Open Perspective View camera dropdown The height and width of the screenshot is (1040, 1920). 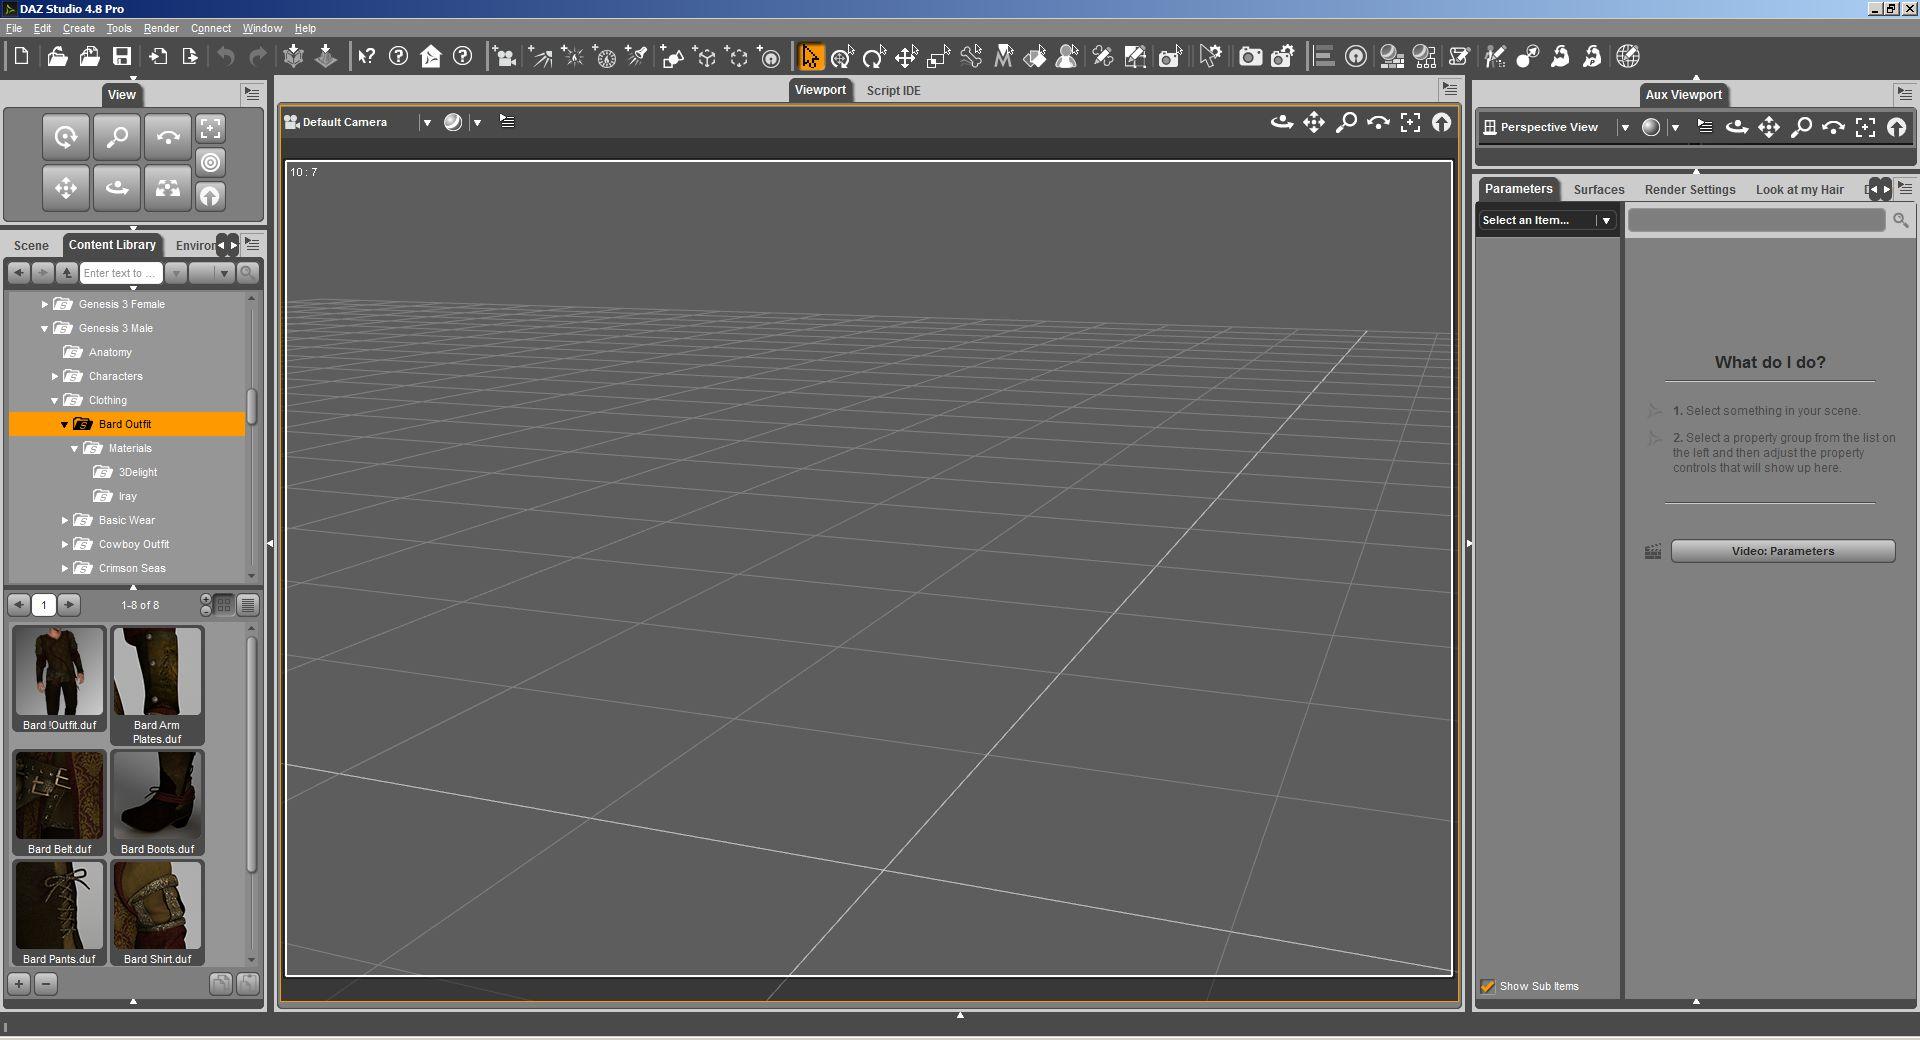point(1625,127)
